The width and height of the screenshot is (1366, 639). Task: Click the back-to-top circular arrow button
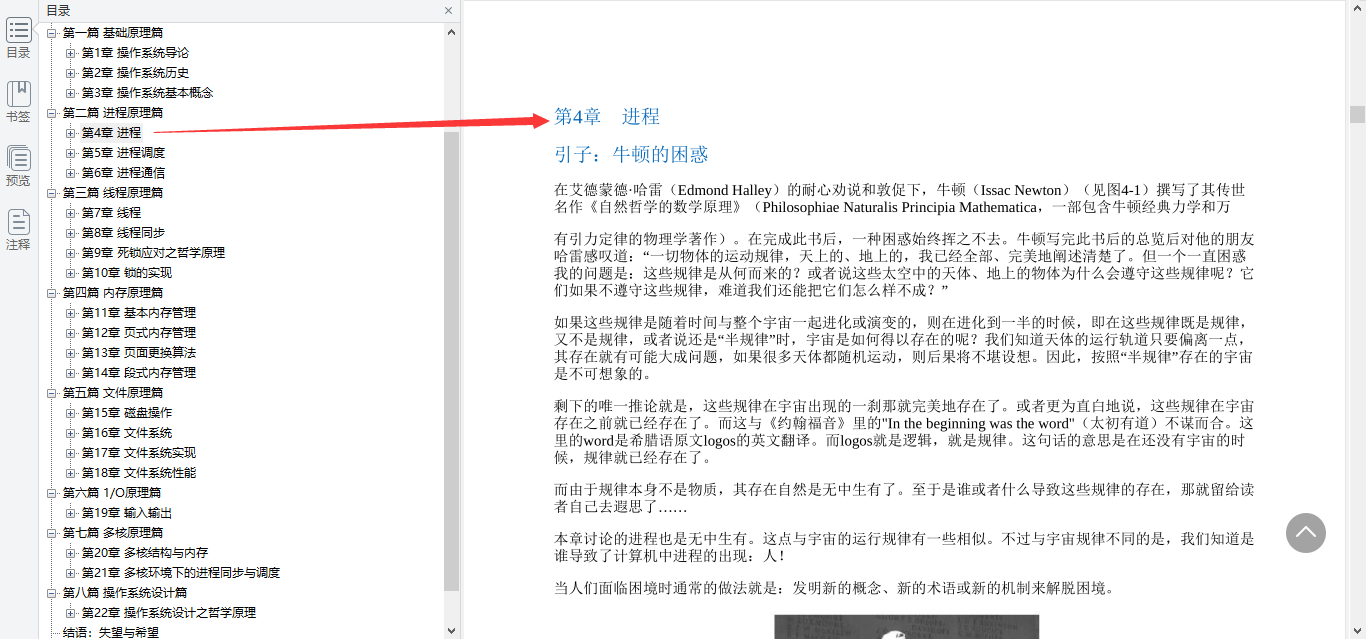[1305, 533]
